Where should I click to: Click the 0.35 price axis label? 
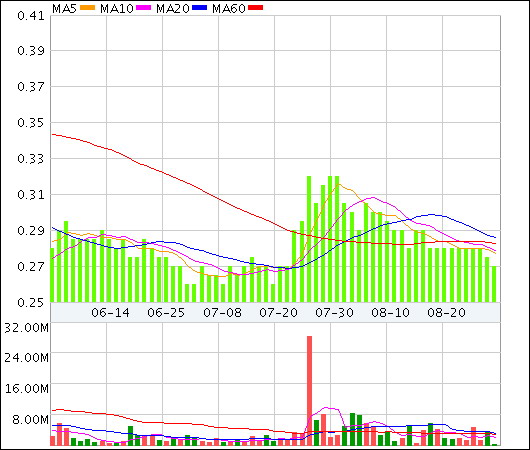click(x=31, y=122)
